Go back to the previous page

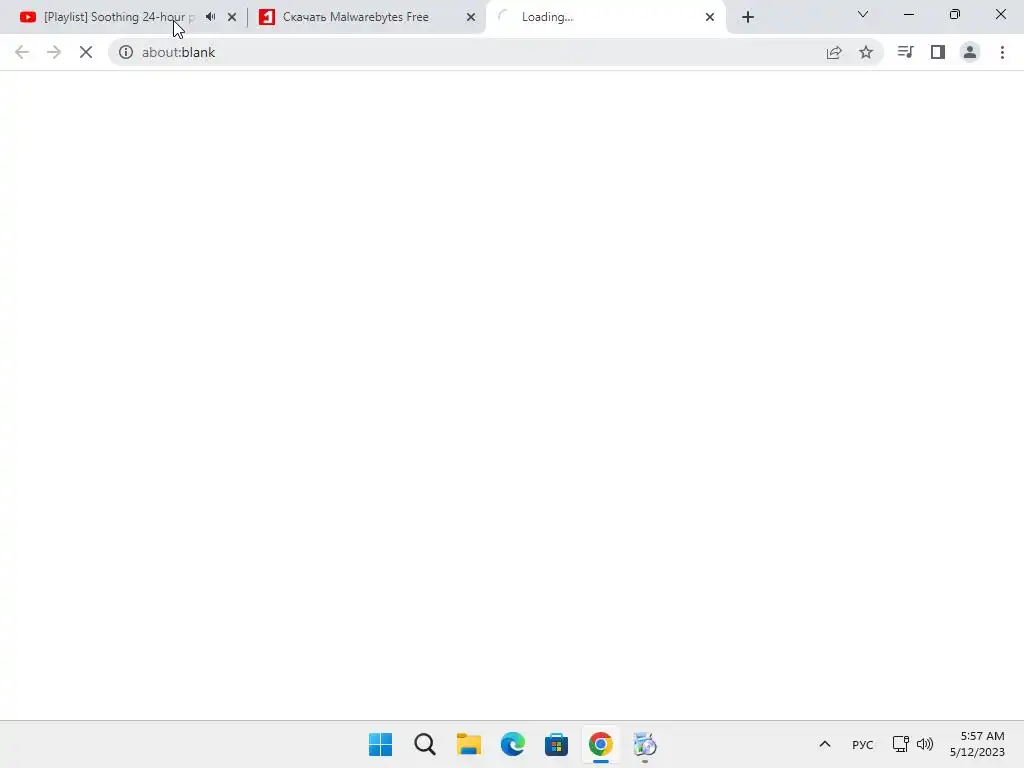pyautogui.click(x=22, y=52)
